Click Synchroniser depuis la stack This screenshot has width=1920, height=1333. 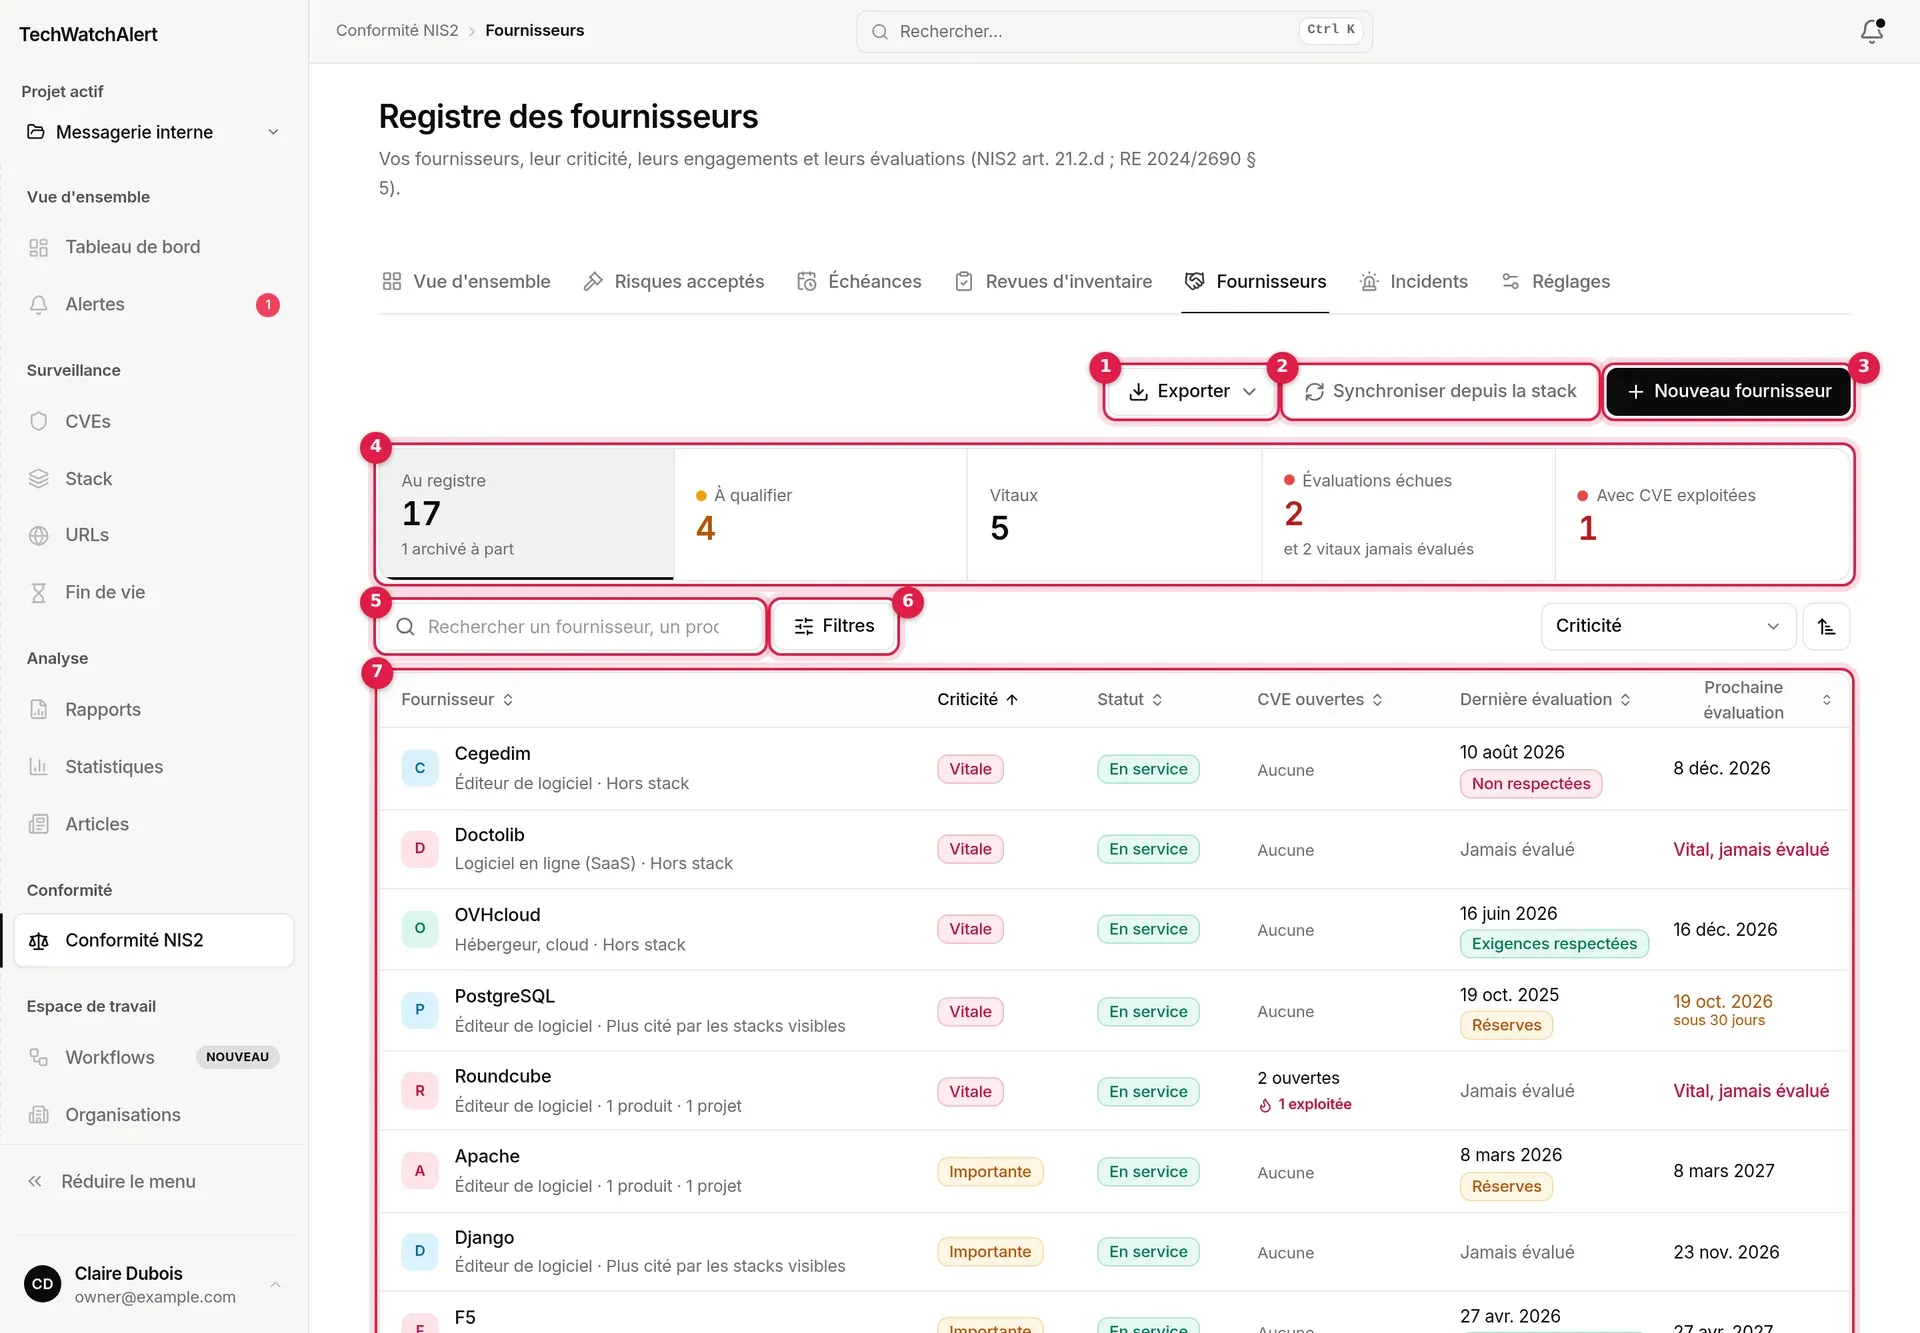point(1441,392)
